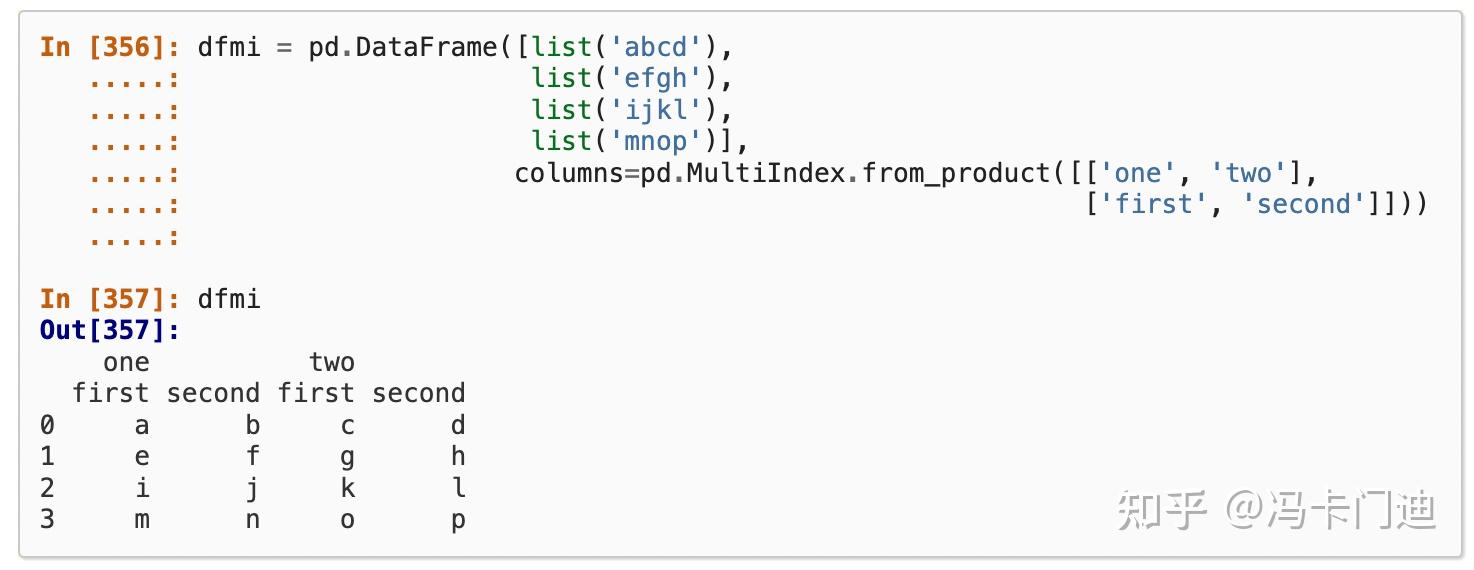Click cell value 'k' in the table
This screenshot has width=1474, height=570.
347,488
